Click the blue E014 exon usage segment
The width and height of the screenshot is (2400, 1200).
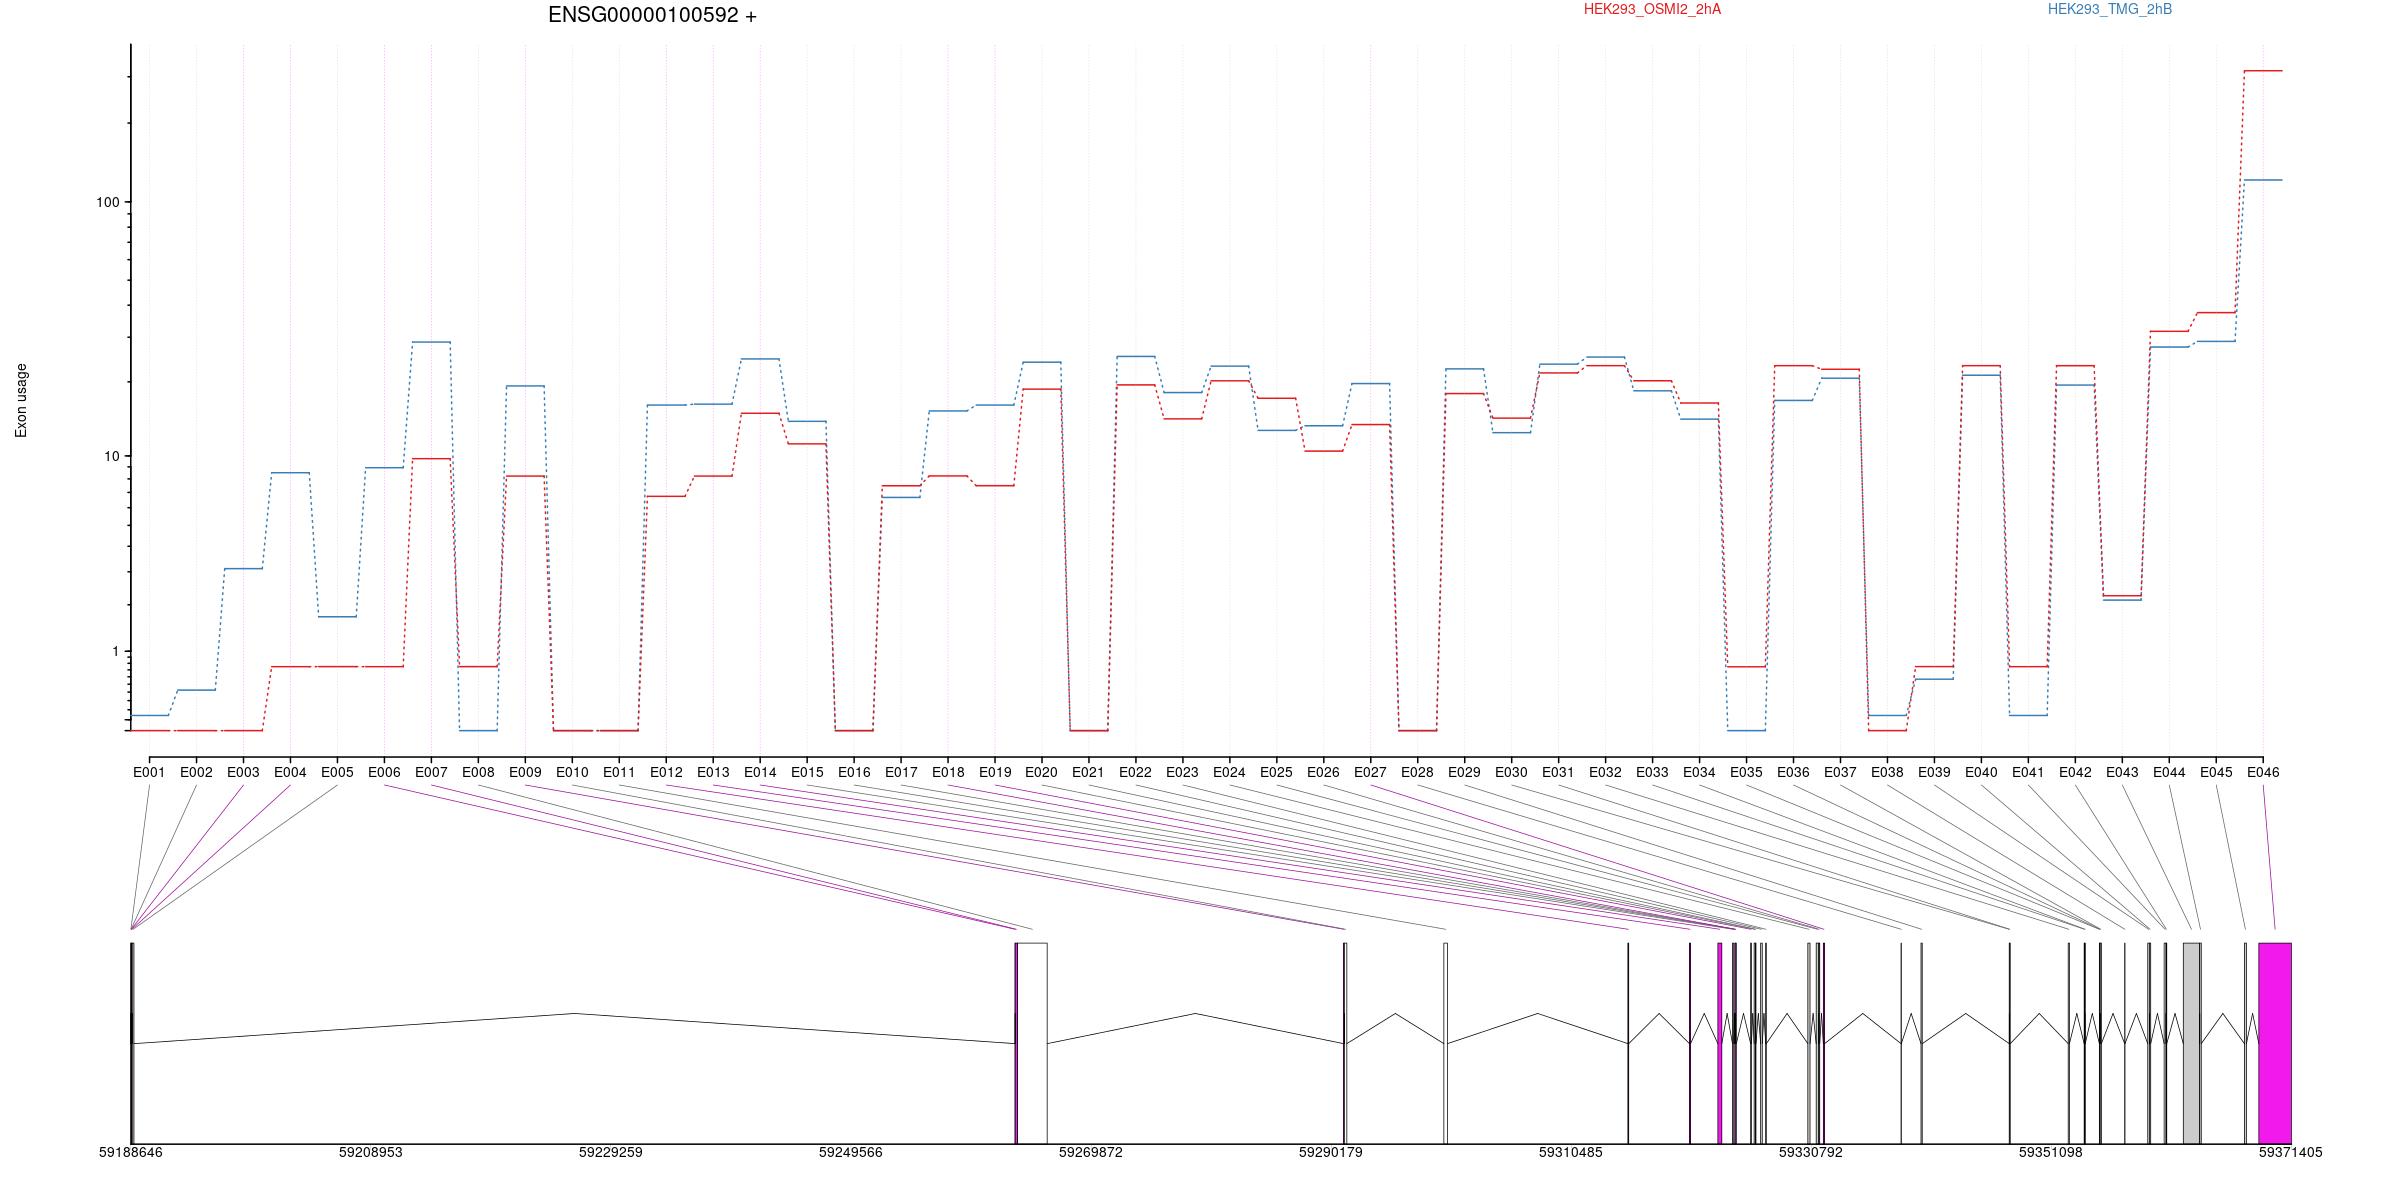pyautogui.click(x=760, y=358)
